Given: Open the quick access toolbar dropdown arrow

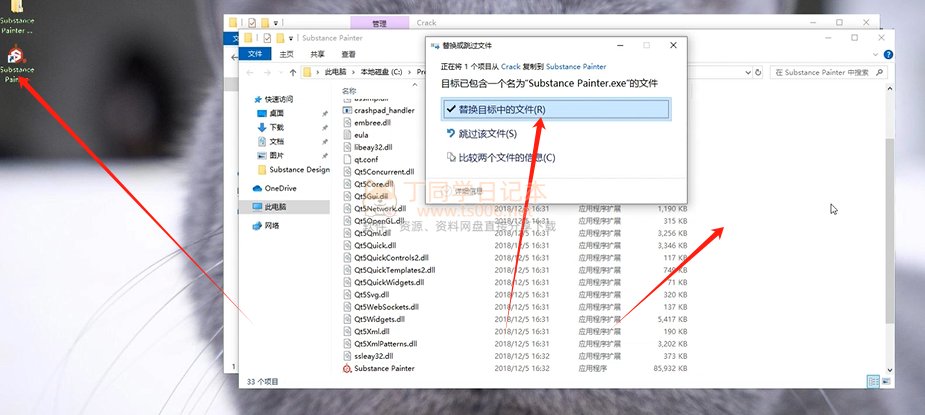Looking at the screenshot, I should coord(291,38).
